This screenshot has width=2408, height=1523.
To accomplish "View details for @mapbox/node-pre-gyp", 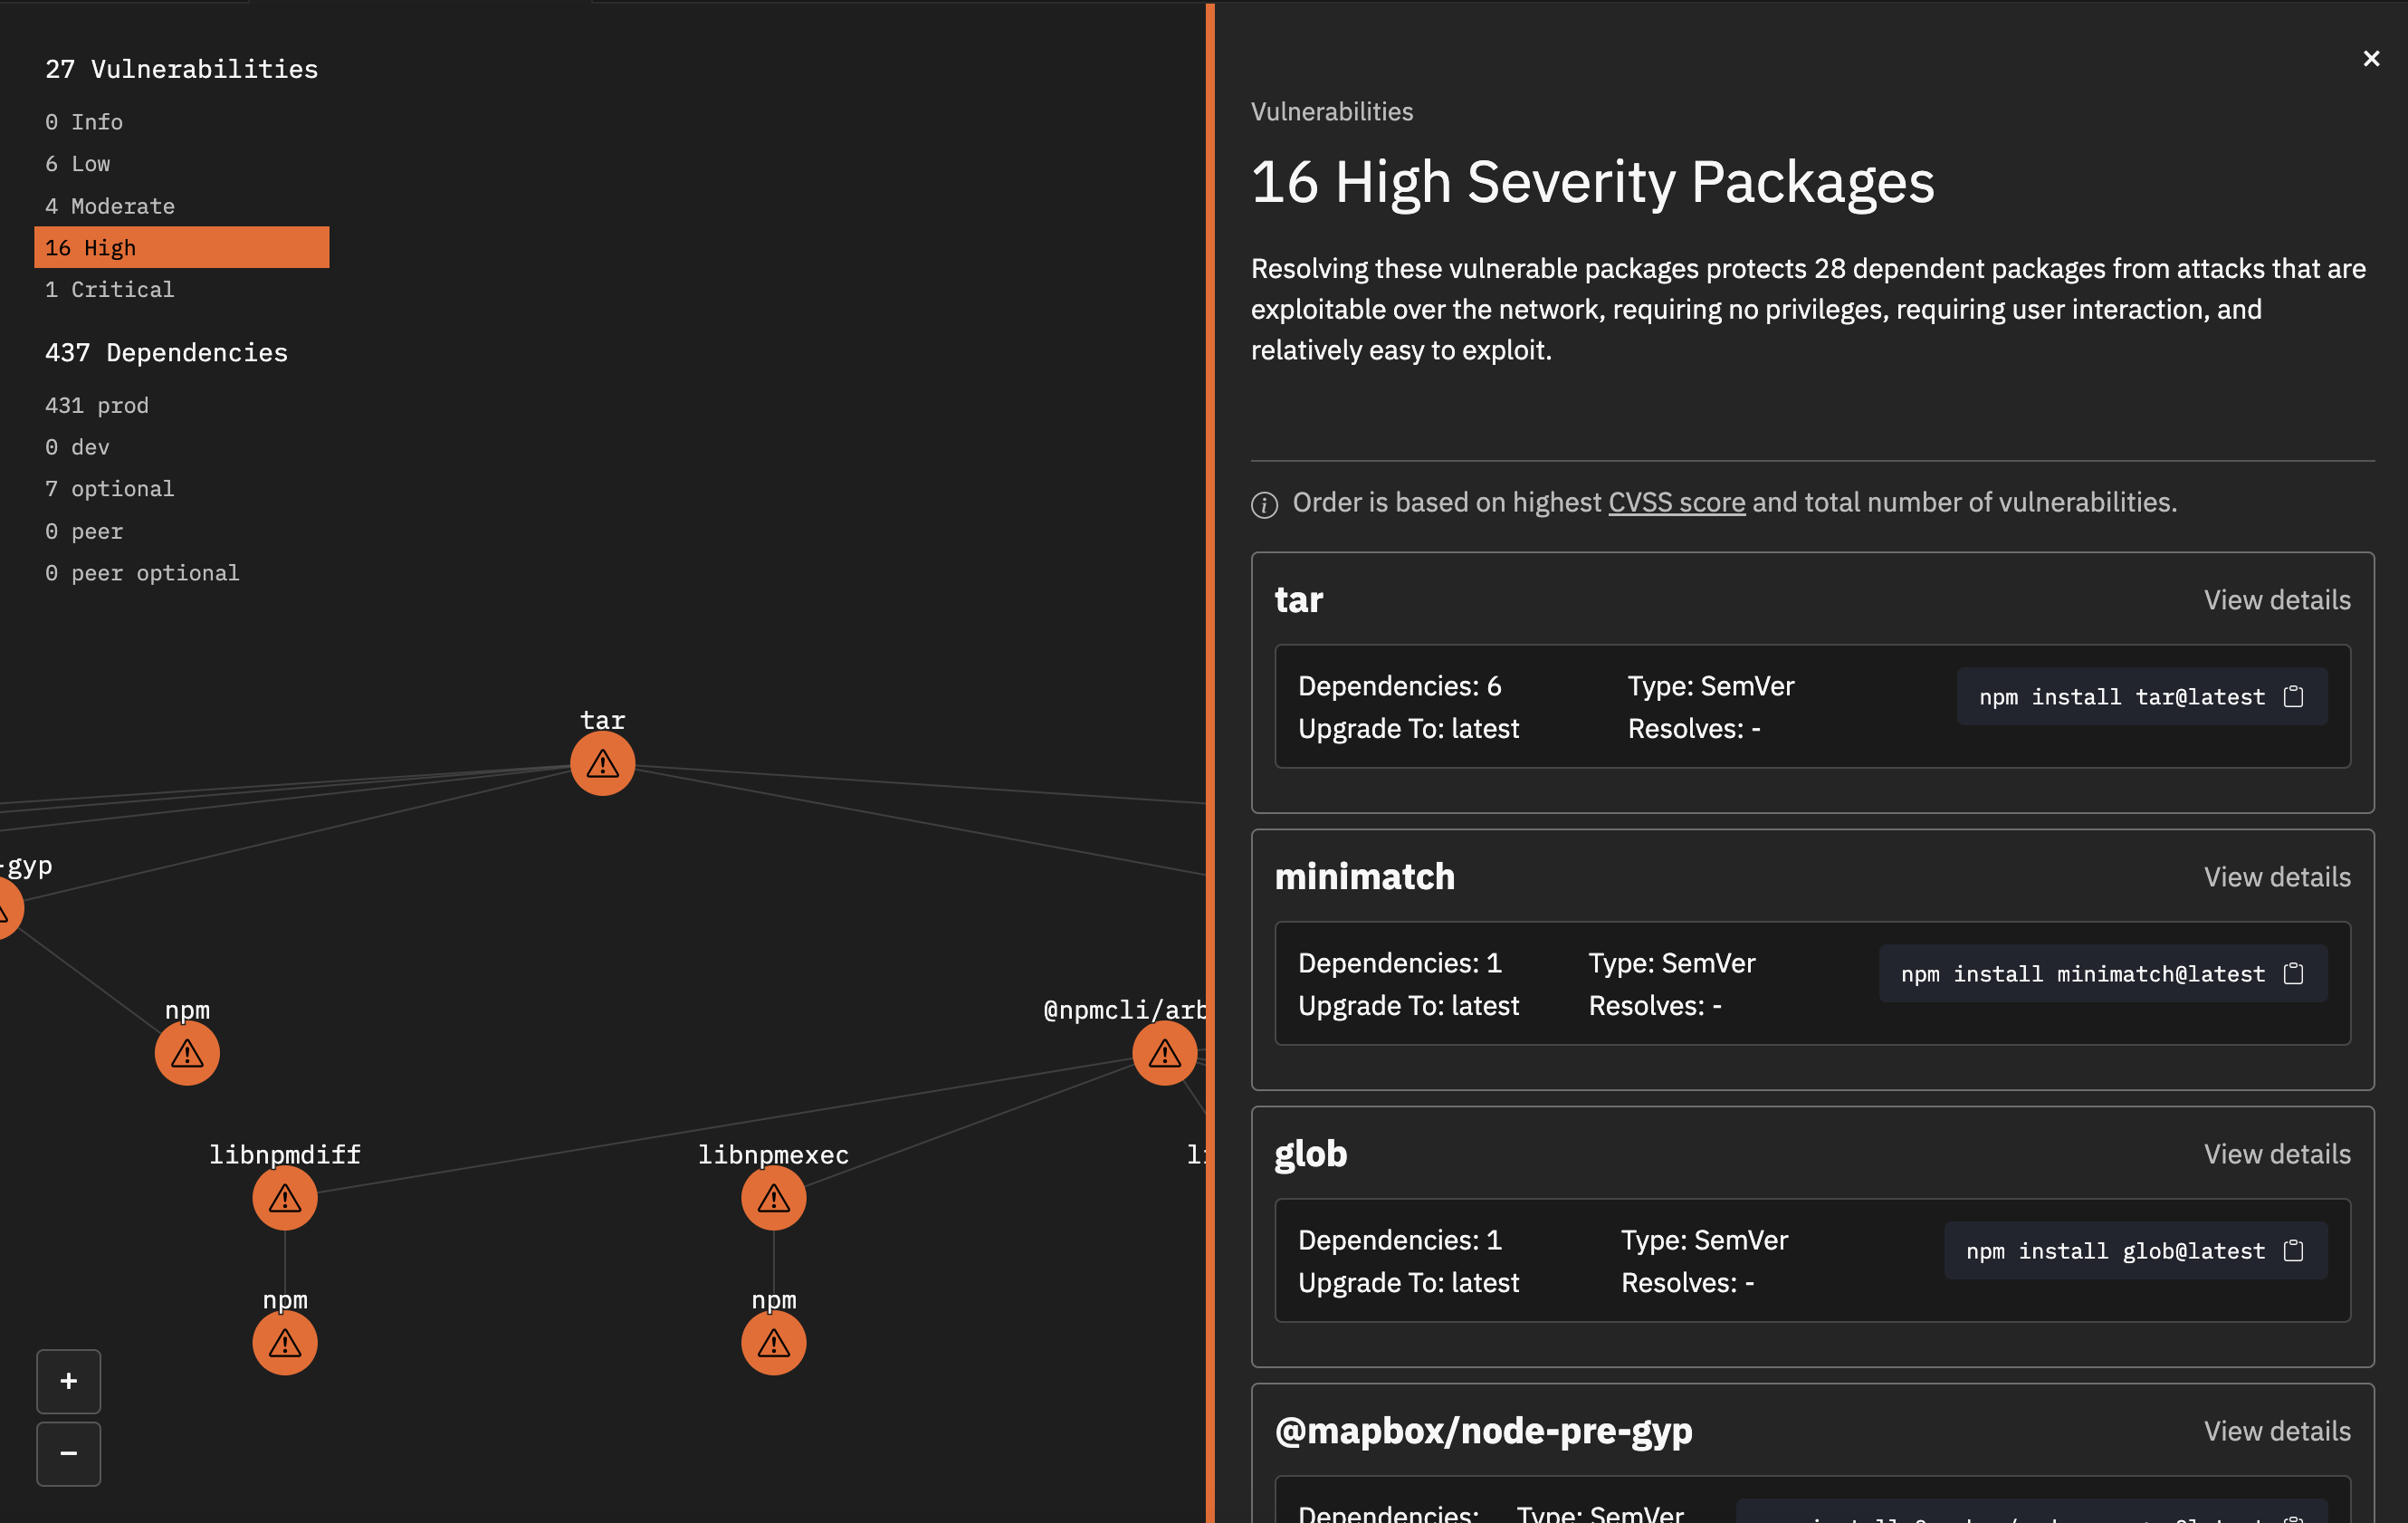I will [x=2276, y=1431].
